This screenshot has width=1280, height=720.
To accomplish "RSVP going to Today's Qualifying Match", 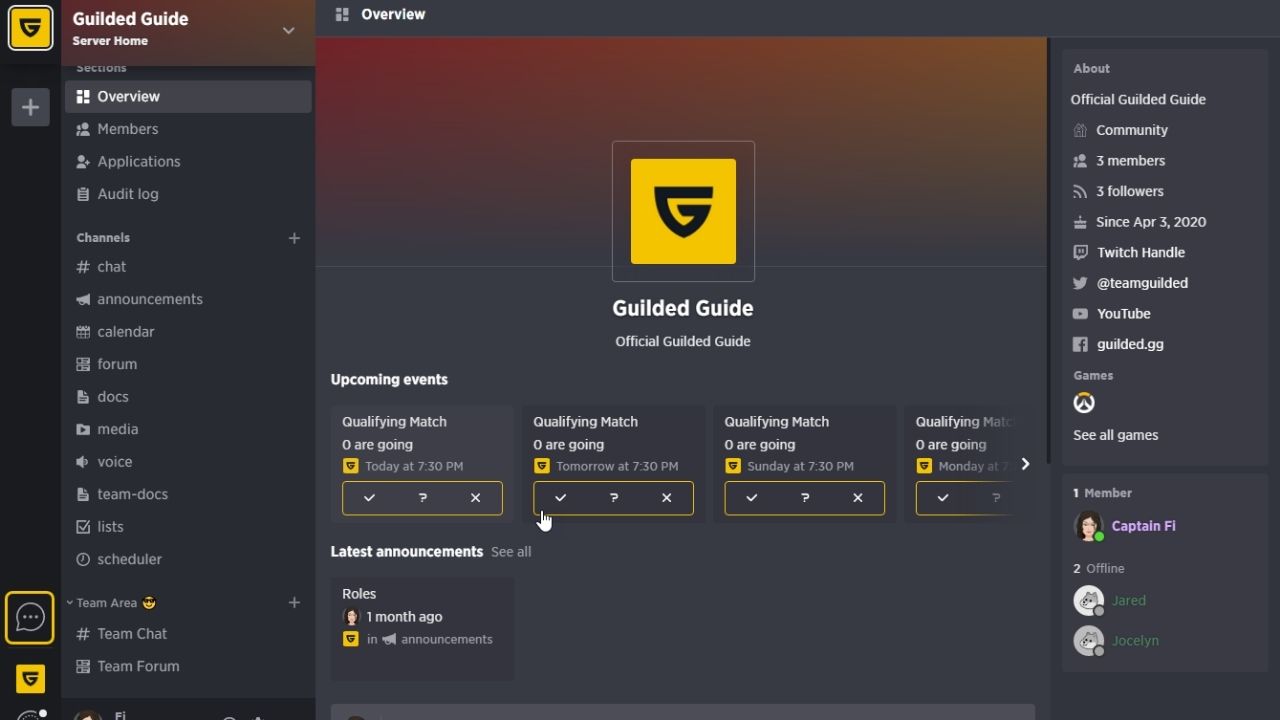I will 369,498.
